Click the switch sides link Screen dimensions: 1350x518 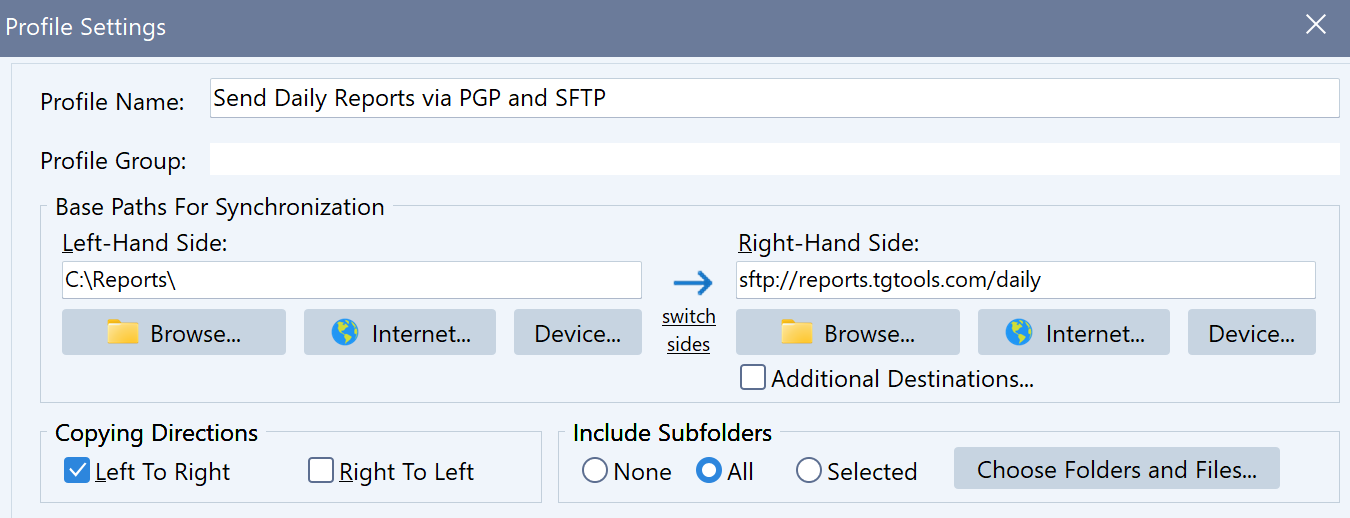(x=688, y=331)
